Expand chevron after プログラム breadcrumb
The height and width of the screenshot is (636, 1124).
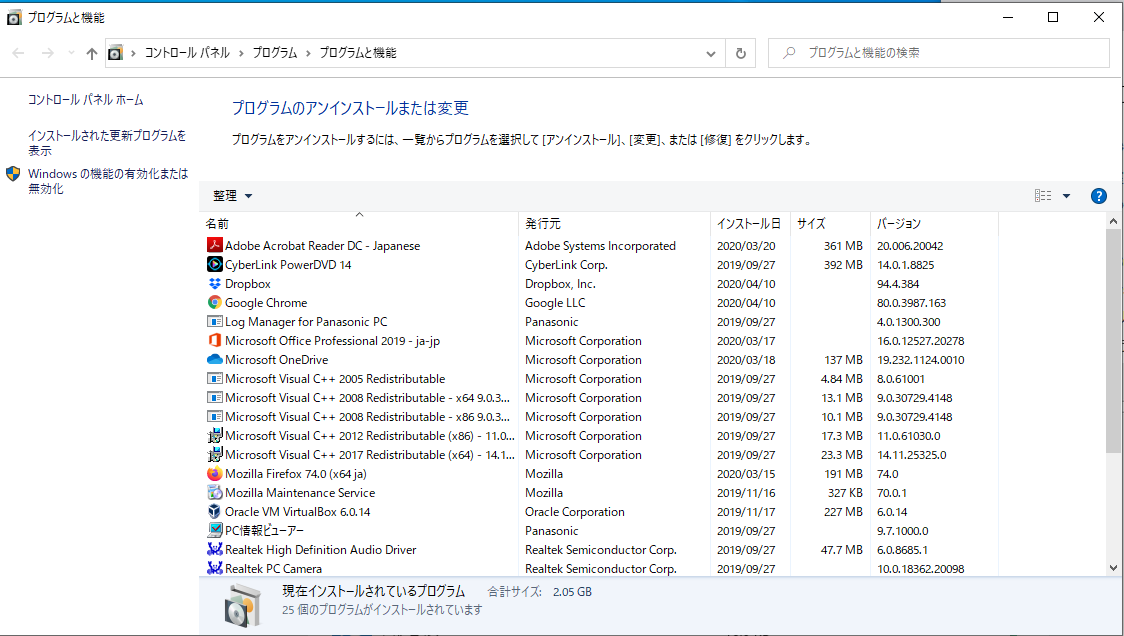tap(308, 53)
